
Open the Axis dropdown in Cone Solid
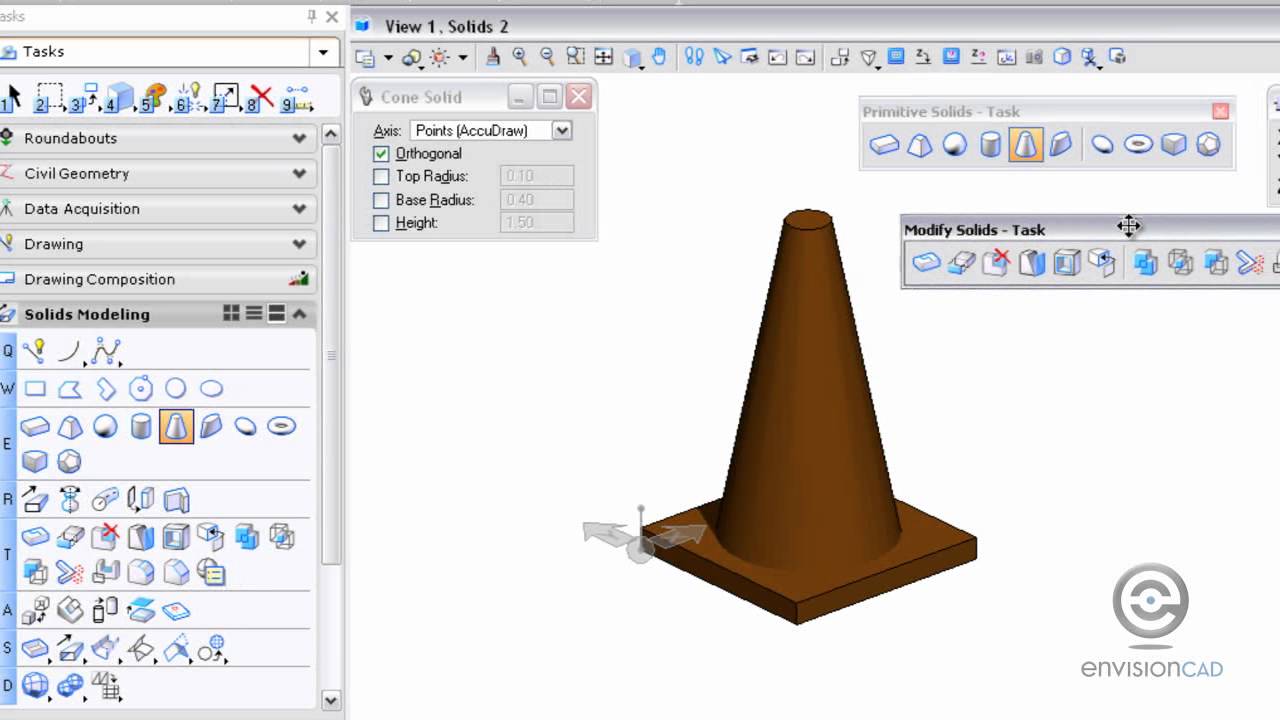[x=562, y=130]
